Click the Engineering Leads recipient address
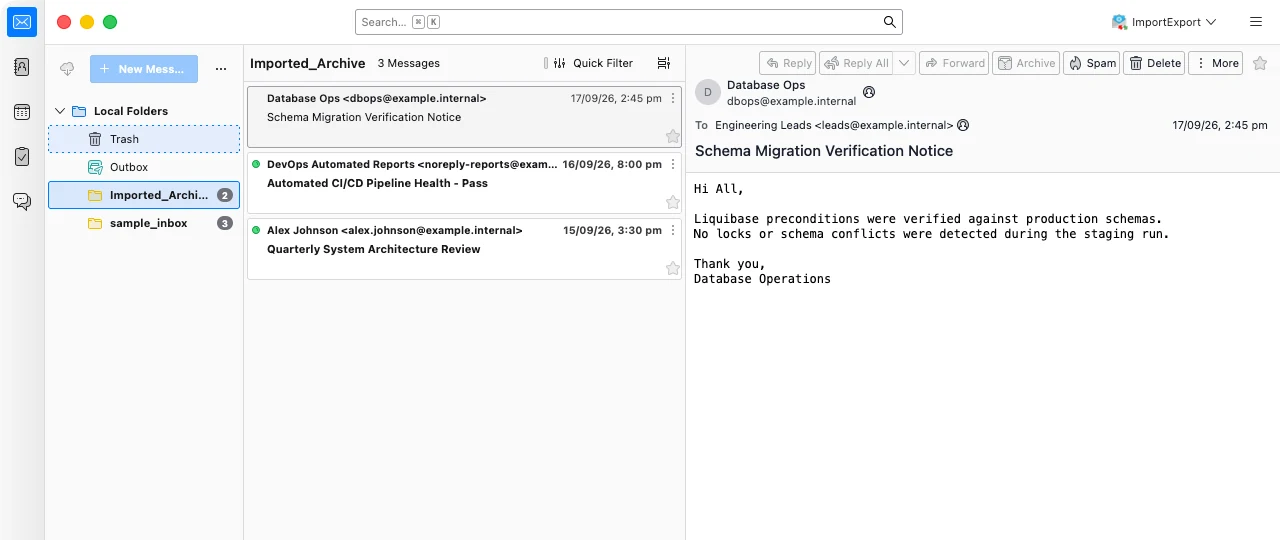Screen dimensions: 1280x540 coord(834,126)
